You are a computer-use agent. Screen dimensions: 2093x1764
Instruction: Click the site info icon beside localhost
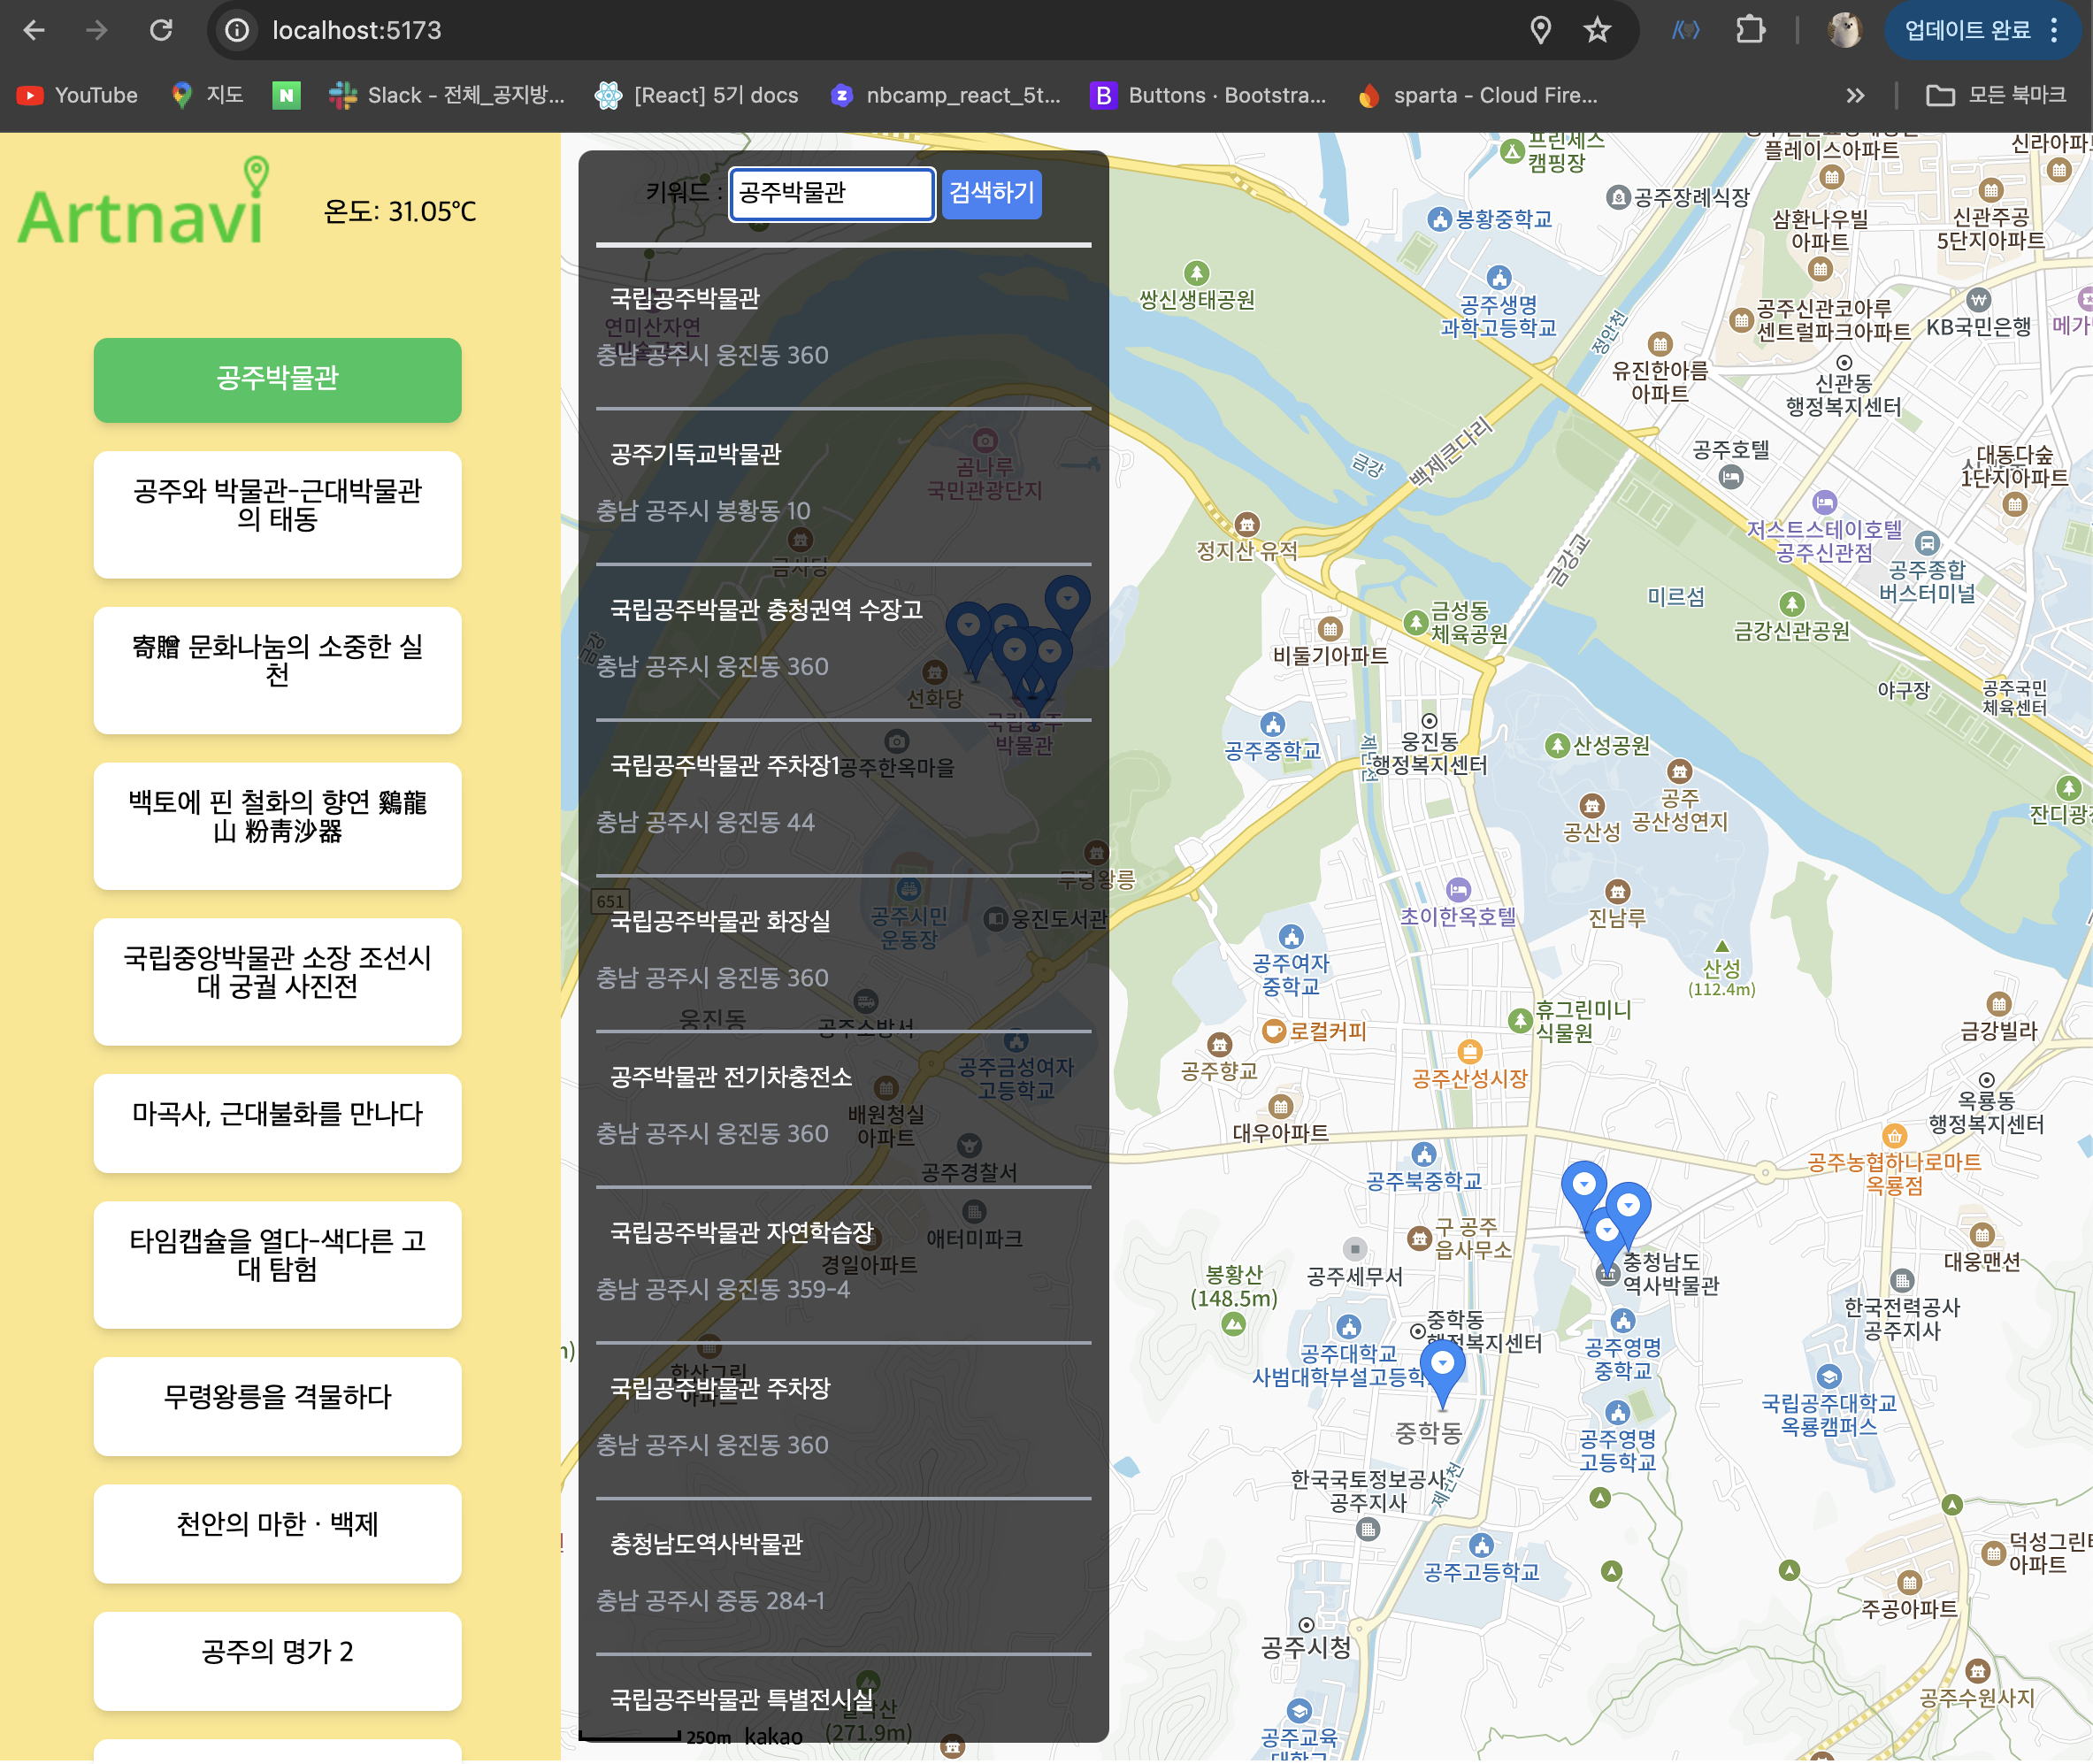pyautogui.click(x=236, y=30)
